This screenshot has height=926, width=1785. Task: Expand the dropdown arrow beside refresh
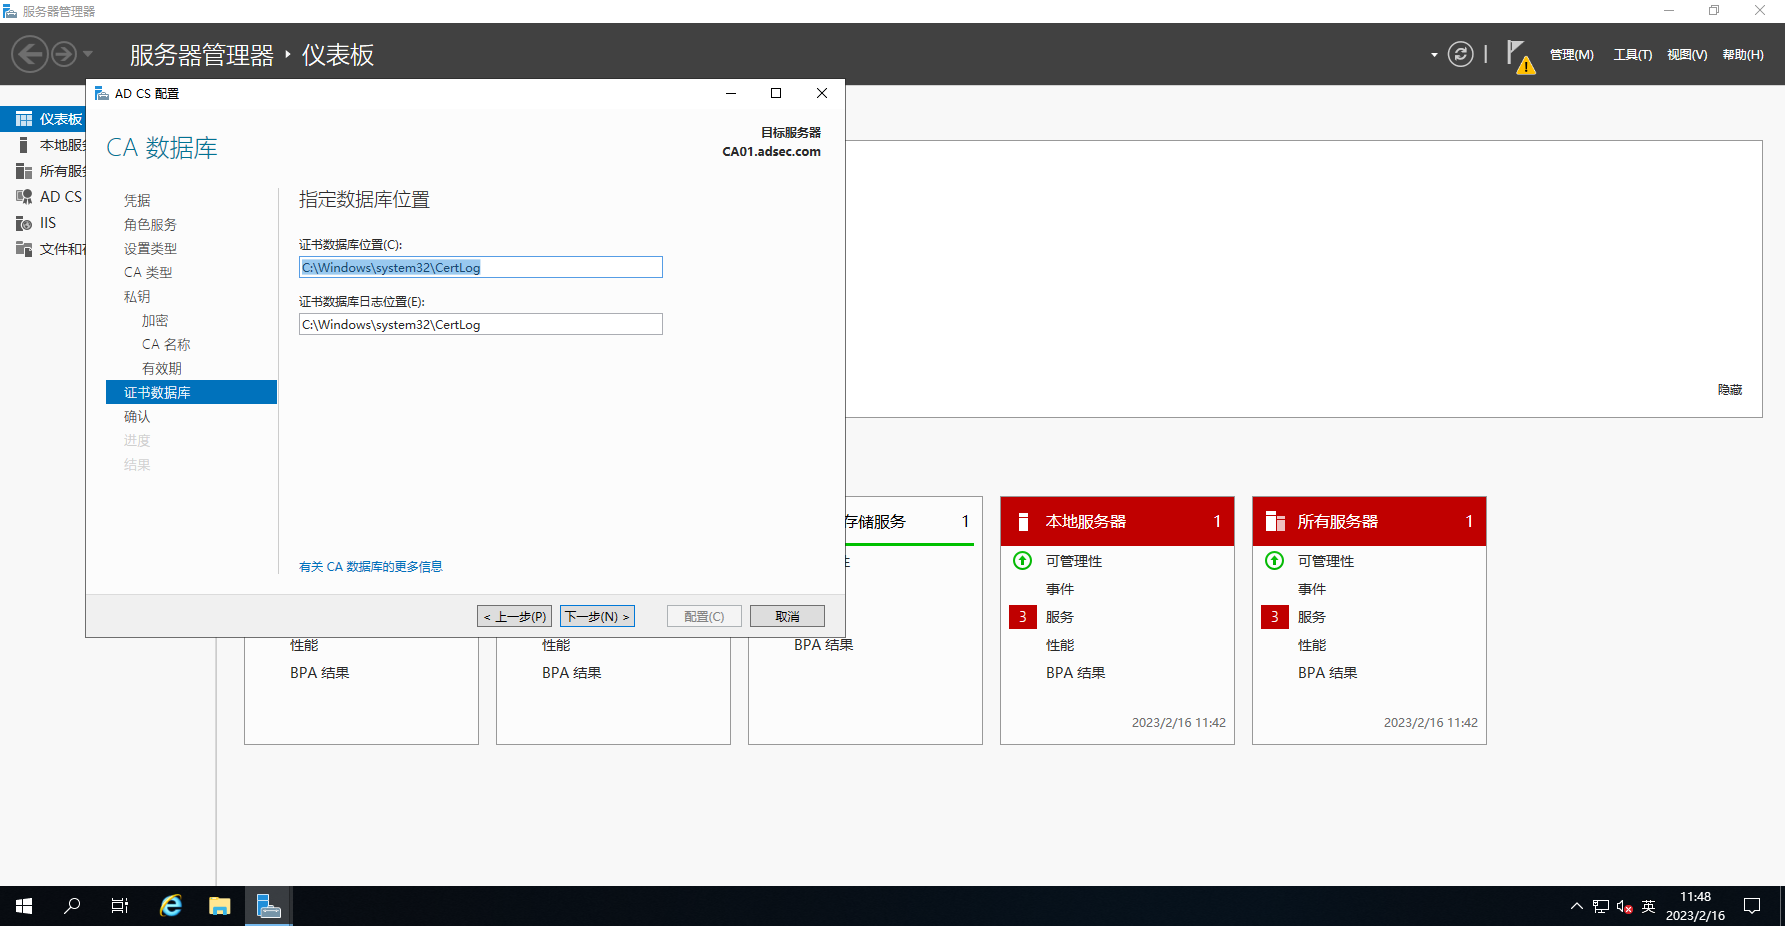click(1434, 55)
